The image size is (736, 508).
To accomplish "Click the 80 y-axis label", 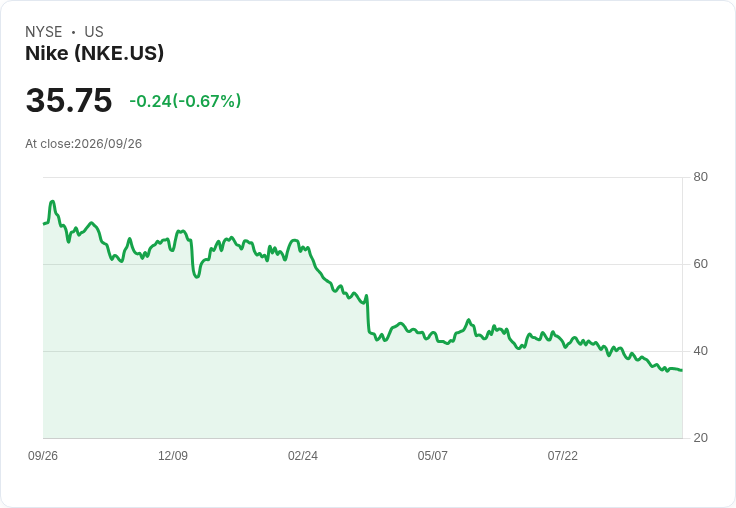I will [700, 177].
